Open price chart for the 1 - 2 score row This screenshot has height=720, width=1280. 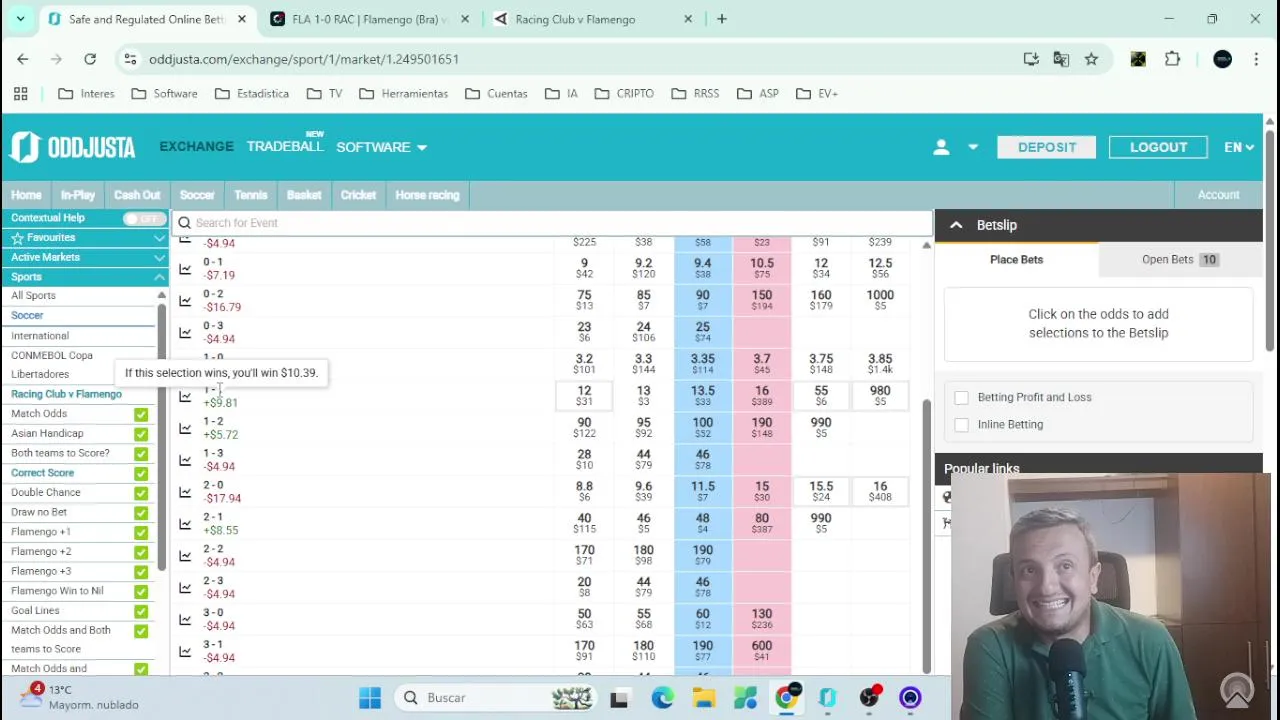[x=185, y=428]
